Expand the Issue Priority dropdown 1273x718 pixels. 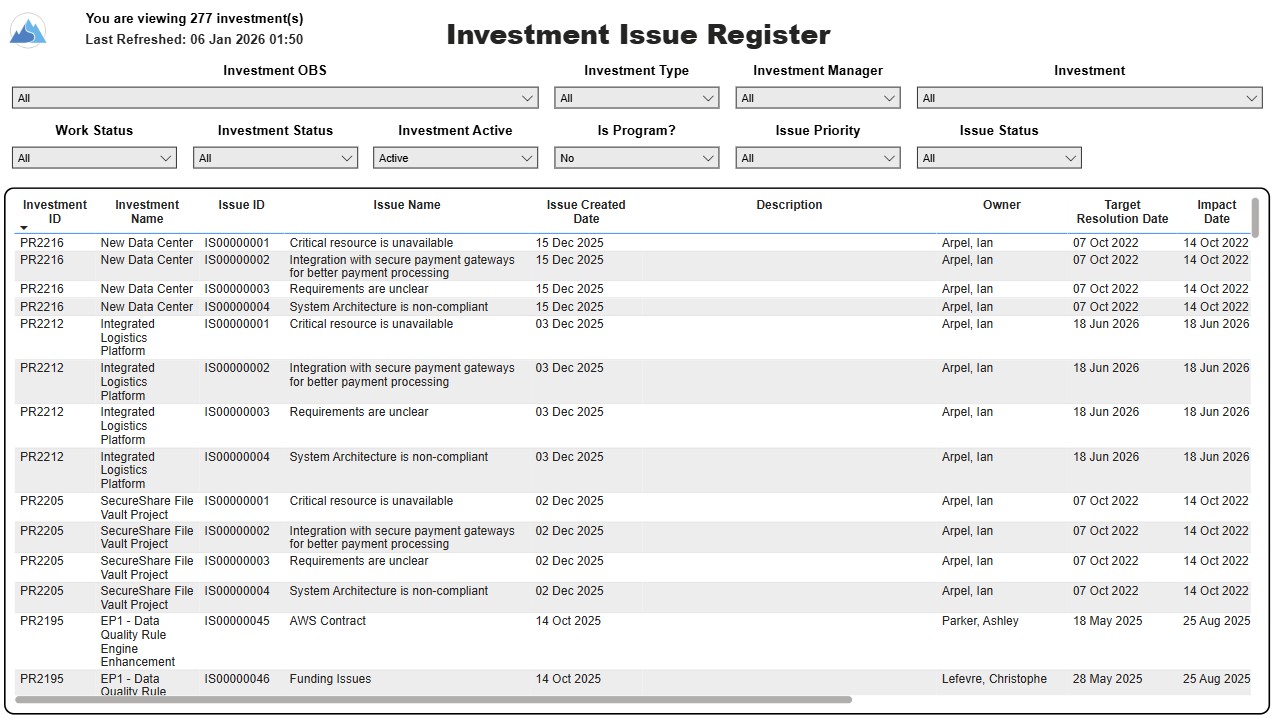[817, 158]
